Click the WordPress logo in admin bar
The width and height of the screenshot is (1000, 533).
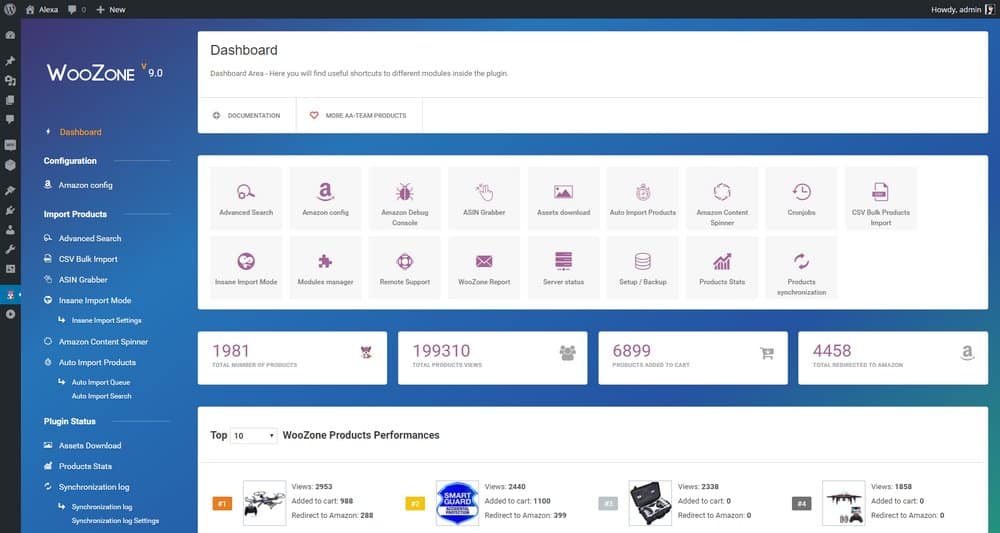click(10, 9)
